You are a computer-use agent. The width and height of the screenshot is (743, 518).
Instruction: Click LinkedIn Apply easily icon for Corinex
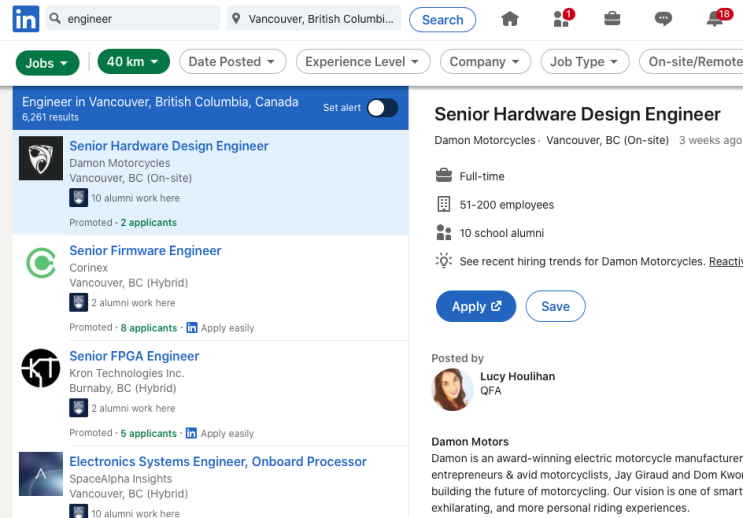[x=191, y=327]
